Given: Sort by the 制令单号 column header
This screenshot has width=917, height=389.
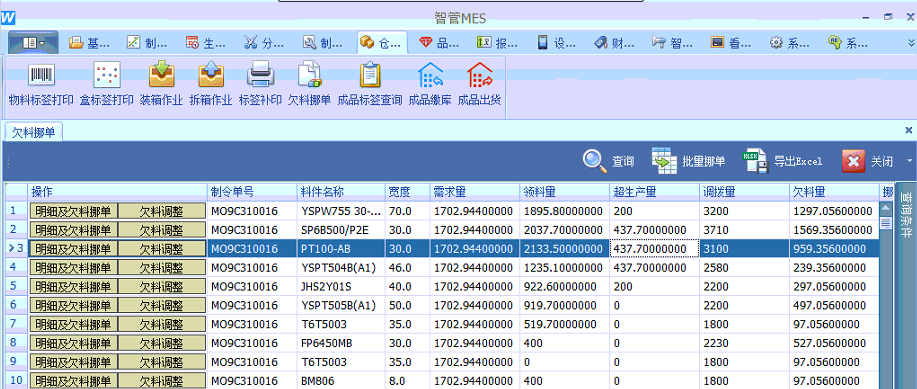Looking at the screenshot, I should [252, 192].
